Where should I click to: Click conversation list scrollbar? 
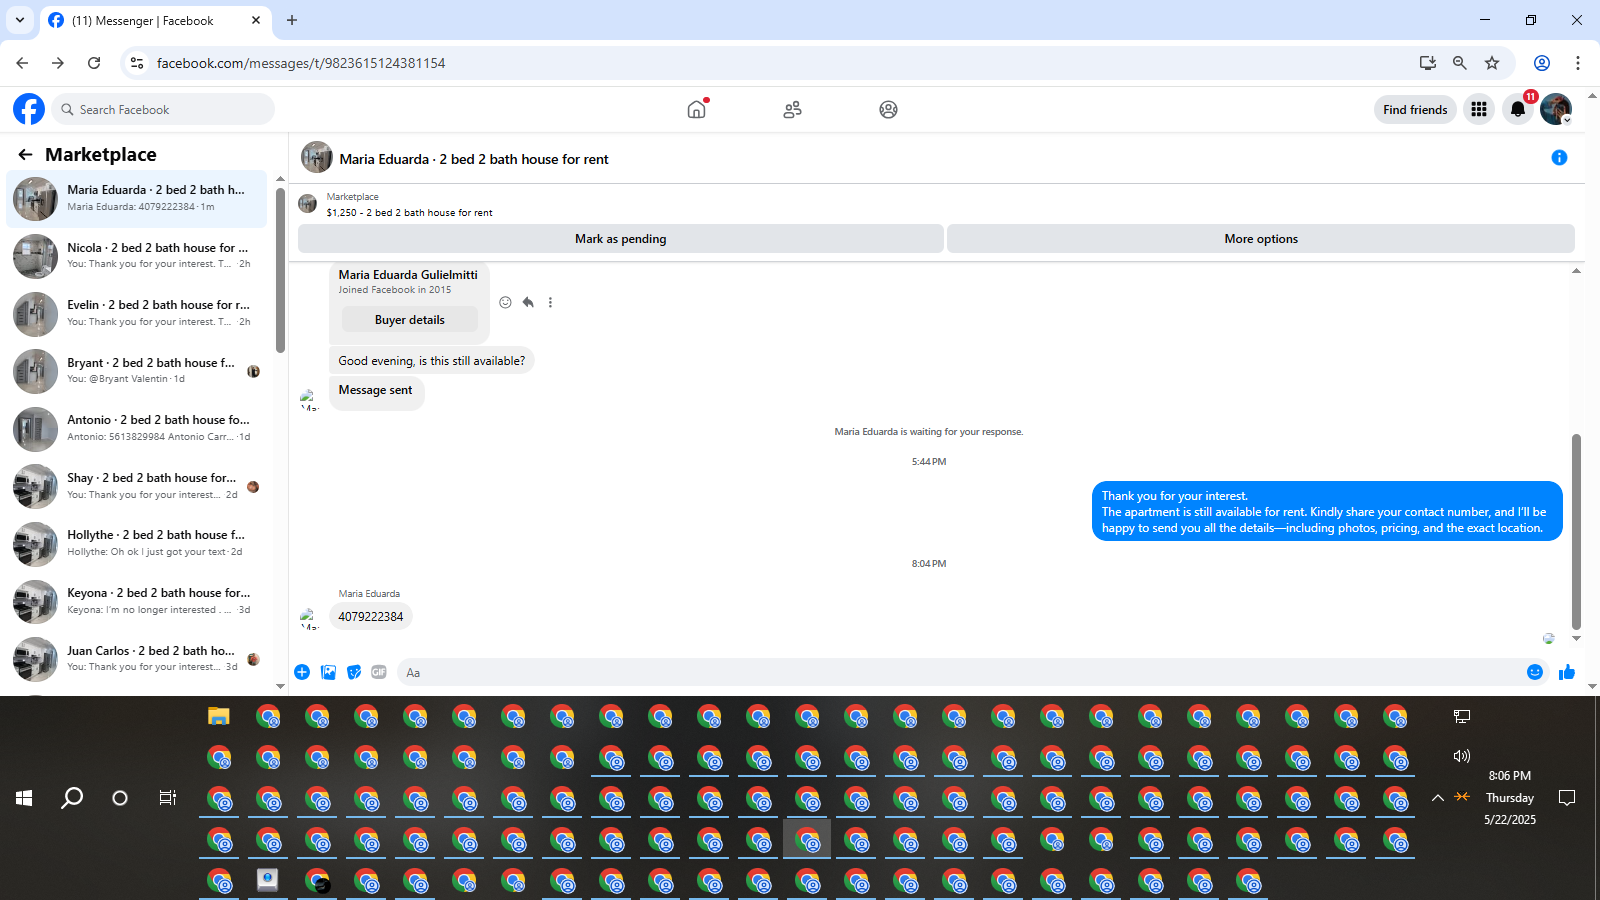(x=280, y=270)
